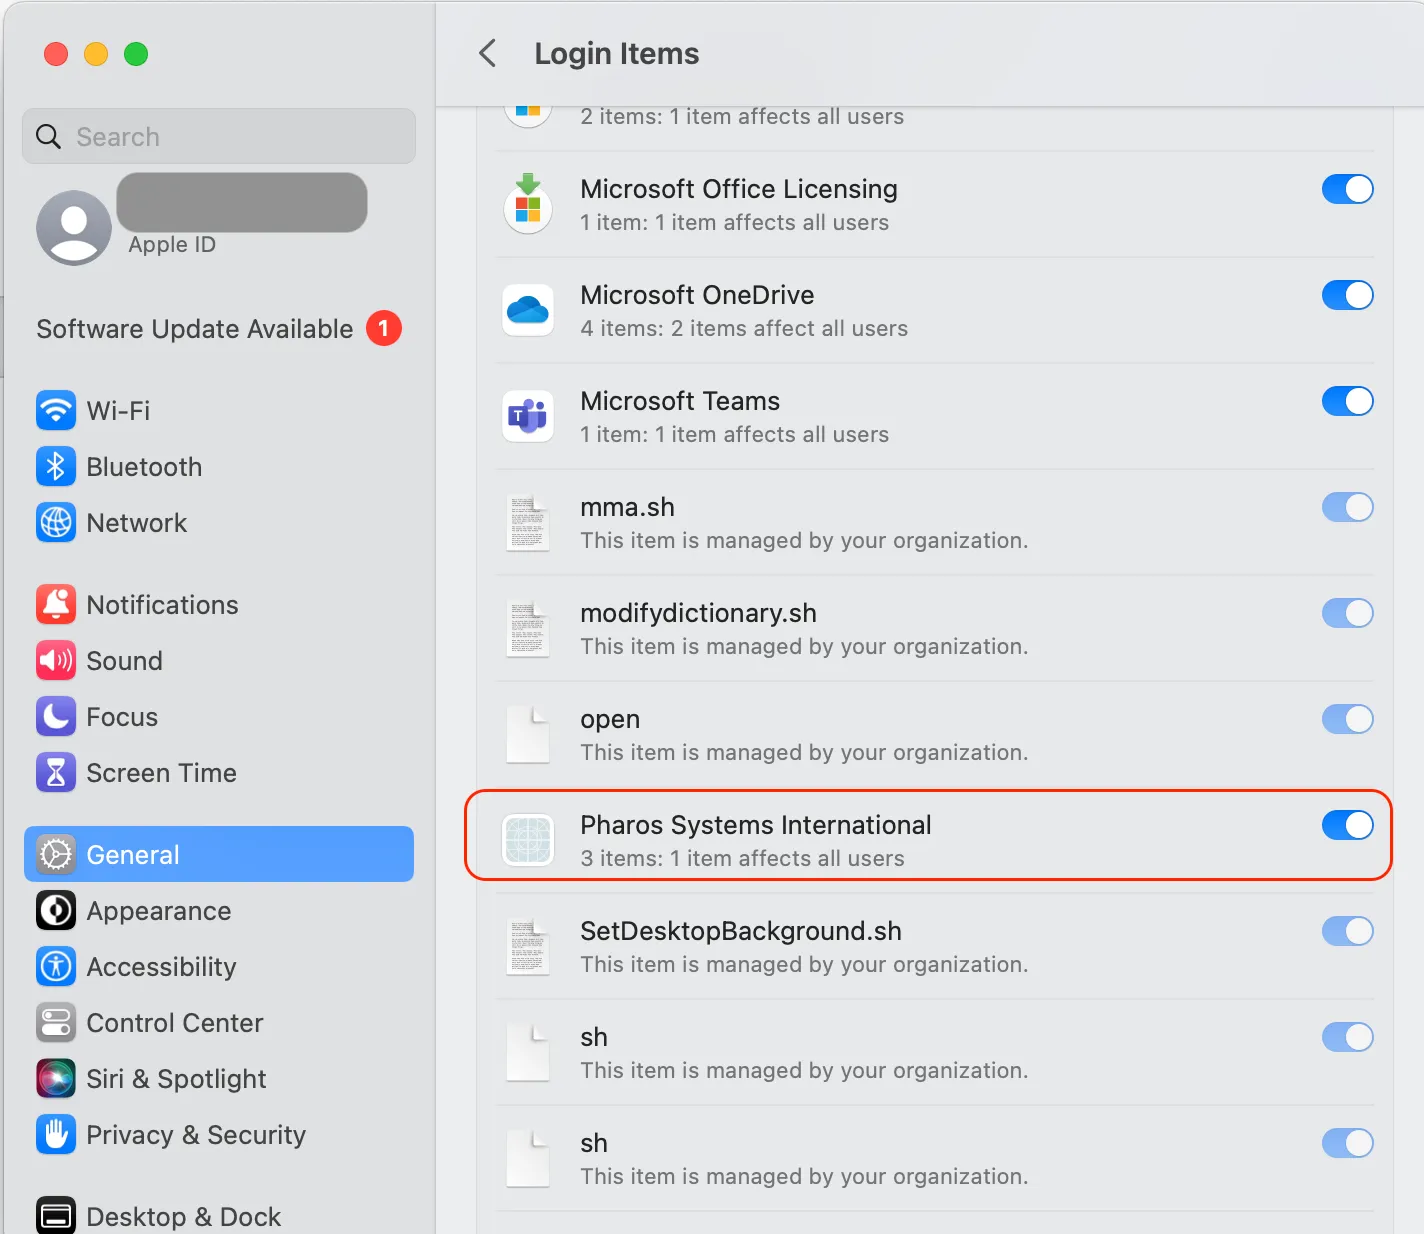This screenshot has height=1234, width=1424.
Task: Turn off Microsoft Teams login item
Action: [1347, 401]
